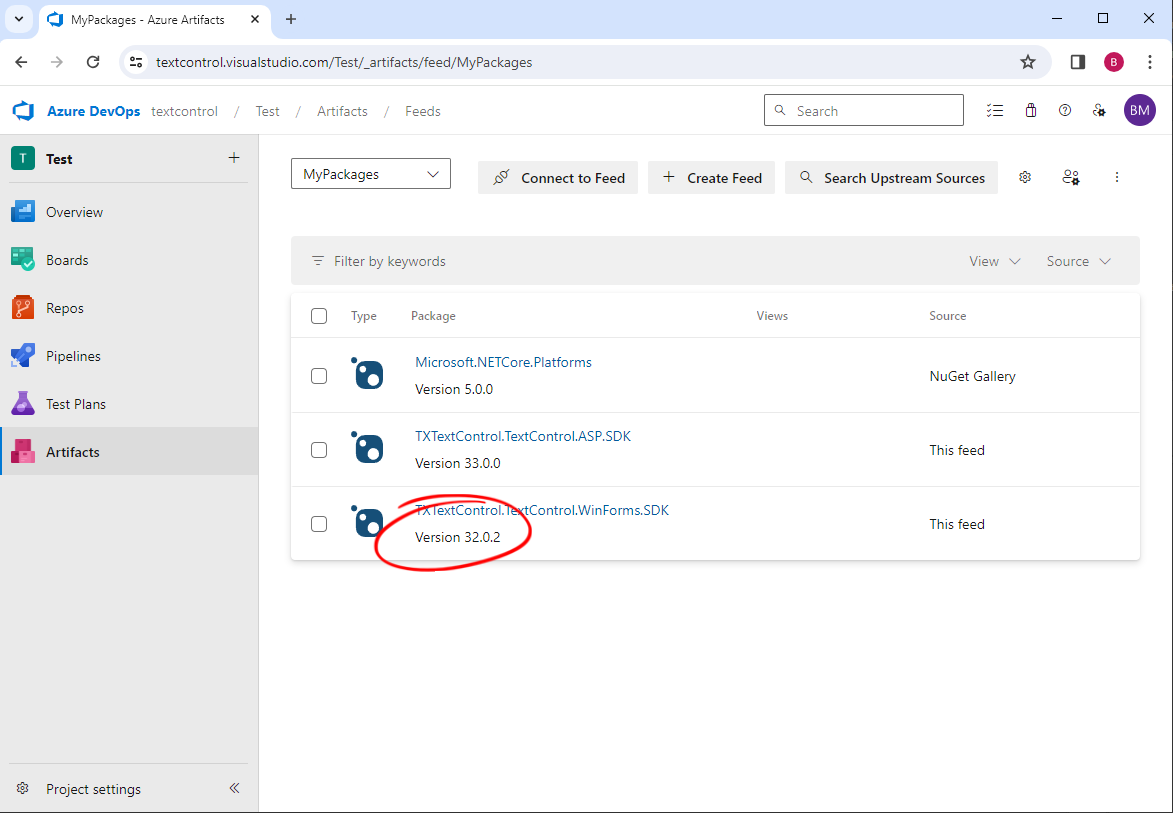Reload the page with the refresh icon

(x=93, y=62)
